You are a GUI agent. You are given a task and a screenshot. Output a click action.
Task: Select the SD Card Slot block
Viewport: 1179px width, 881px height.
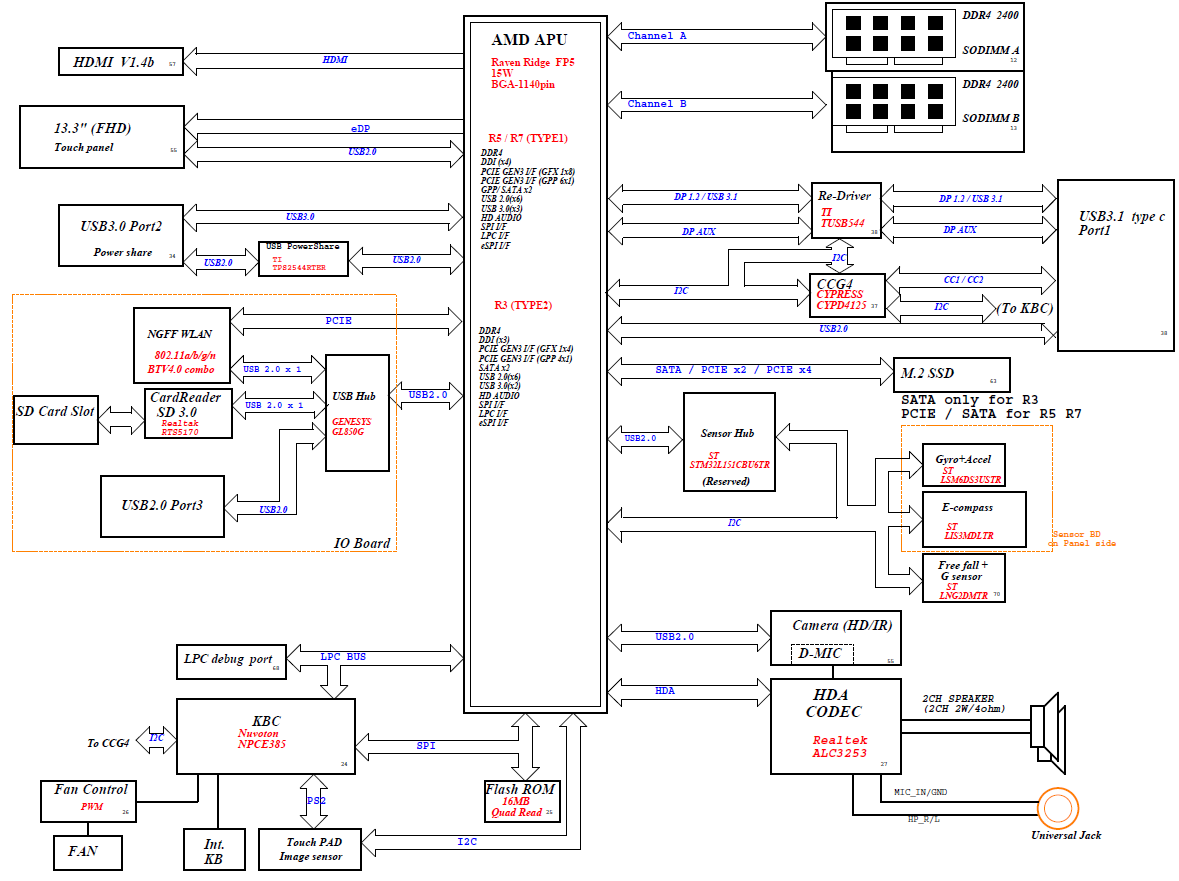56,420
